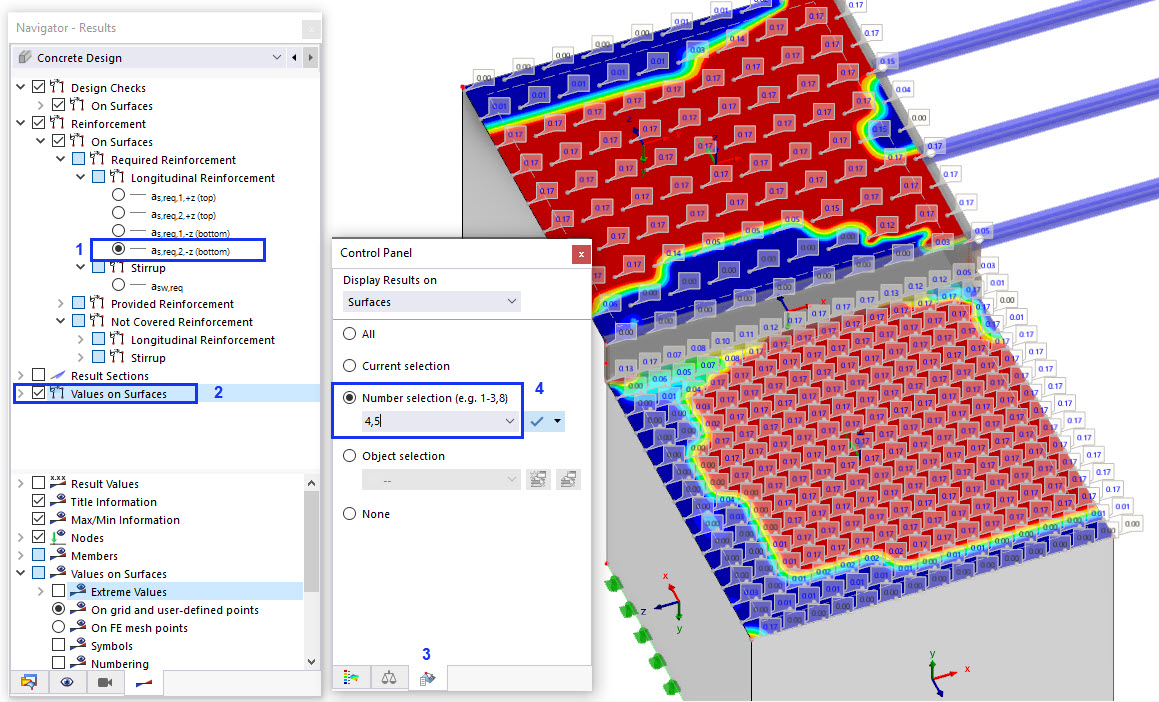
Task: Open the color scale settings in Control Panel
Action: point(352,678)
